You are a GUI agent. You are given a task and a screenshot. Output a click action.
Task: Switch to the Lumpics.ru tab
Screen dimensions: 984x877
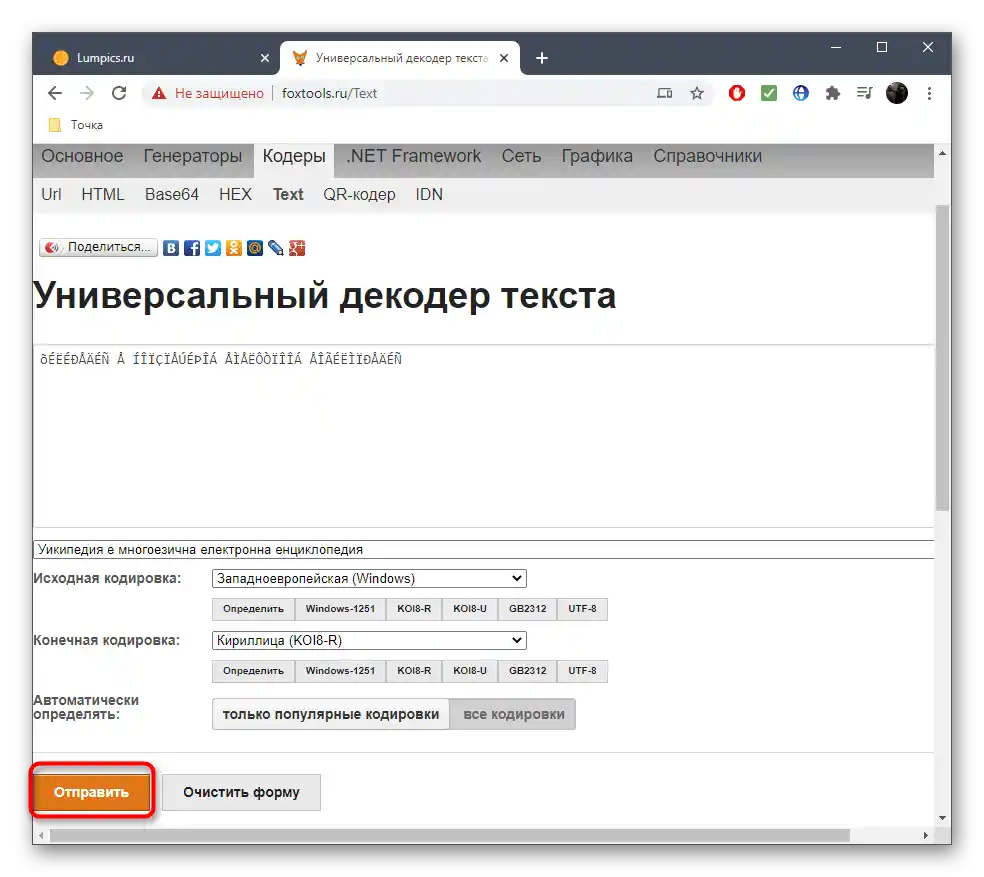157,58
